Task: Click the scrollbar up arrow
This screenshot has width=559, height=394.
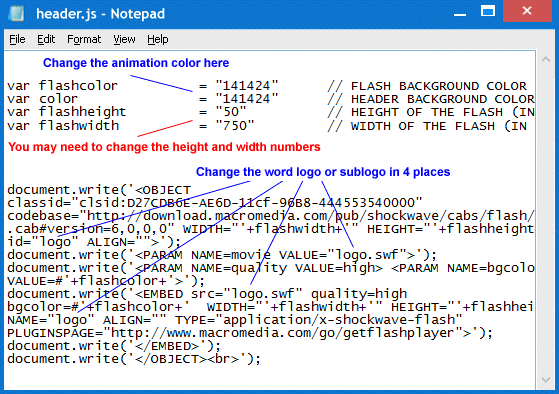Action: click(546, 60)
